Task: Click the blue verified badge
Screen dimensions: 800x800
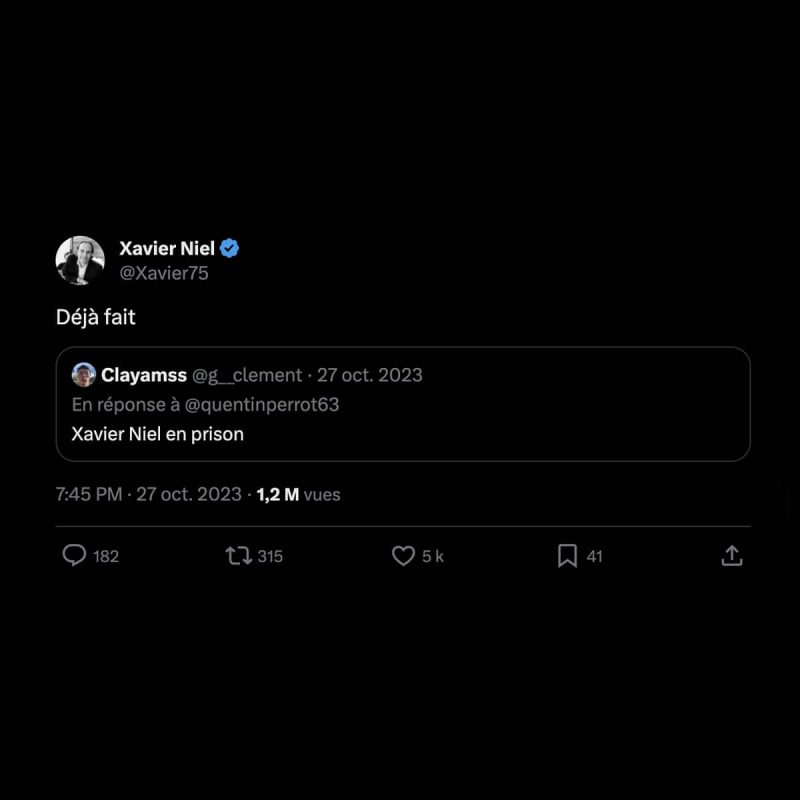Action: pos(229,249)
